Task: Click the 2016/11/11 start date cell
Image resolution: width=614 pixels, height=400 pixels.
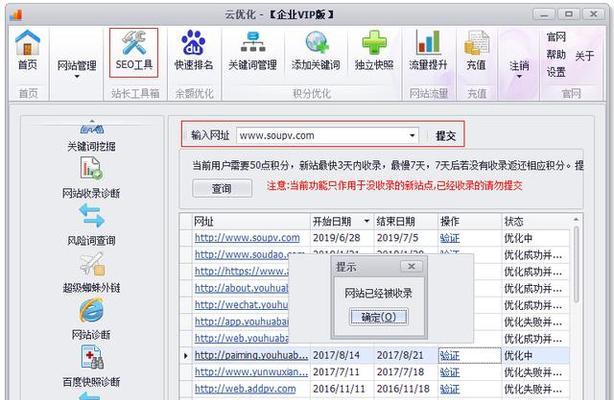Action: [342, 389]
